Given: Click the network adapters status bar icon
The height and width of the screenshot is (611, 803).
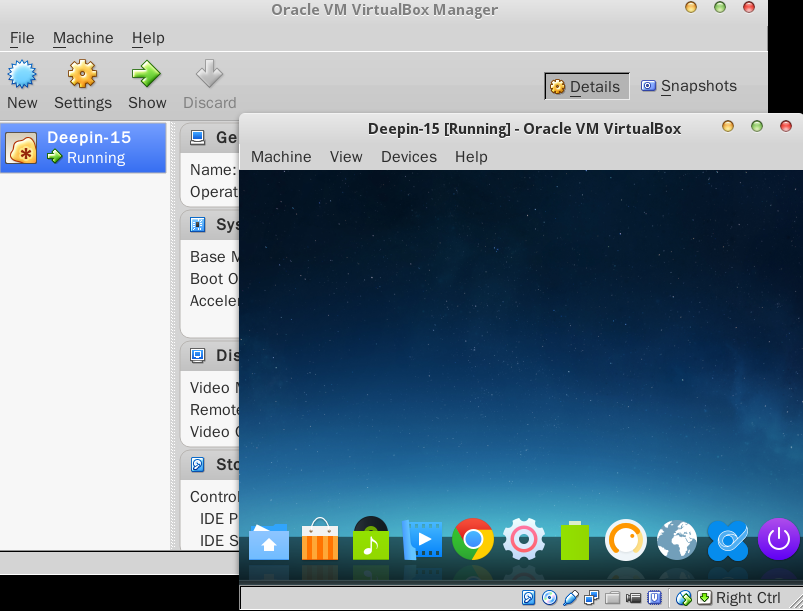Looking at the screenshot, I should [591, 598].
